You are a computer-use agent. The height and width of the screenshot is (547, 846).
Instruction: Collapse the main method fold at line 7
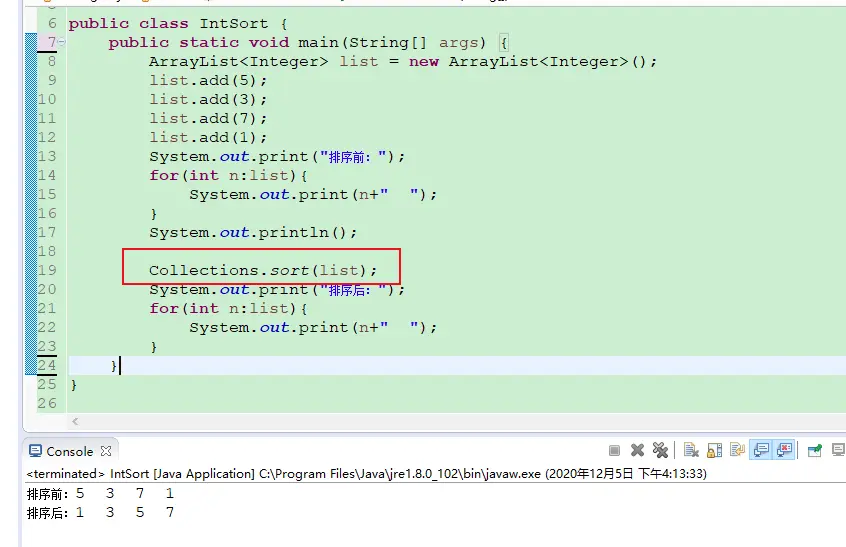coord(62,43)
